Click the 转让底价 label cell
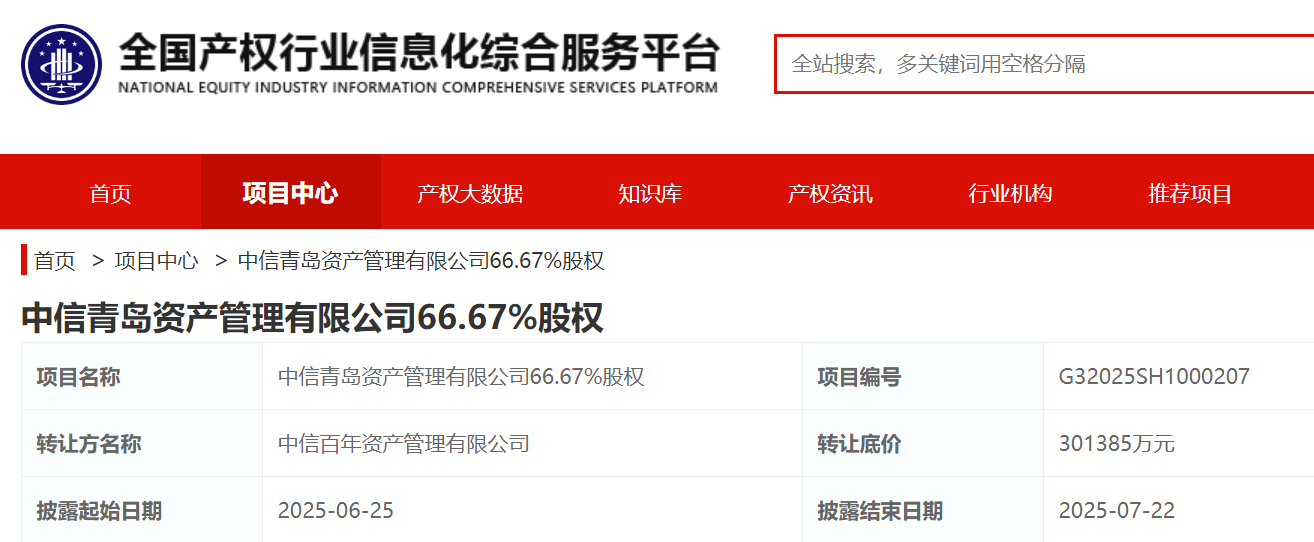 pyautogui.click(x=923, y=444)
